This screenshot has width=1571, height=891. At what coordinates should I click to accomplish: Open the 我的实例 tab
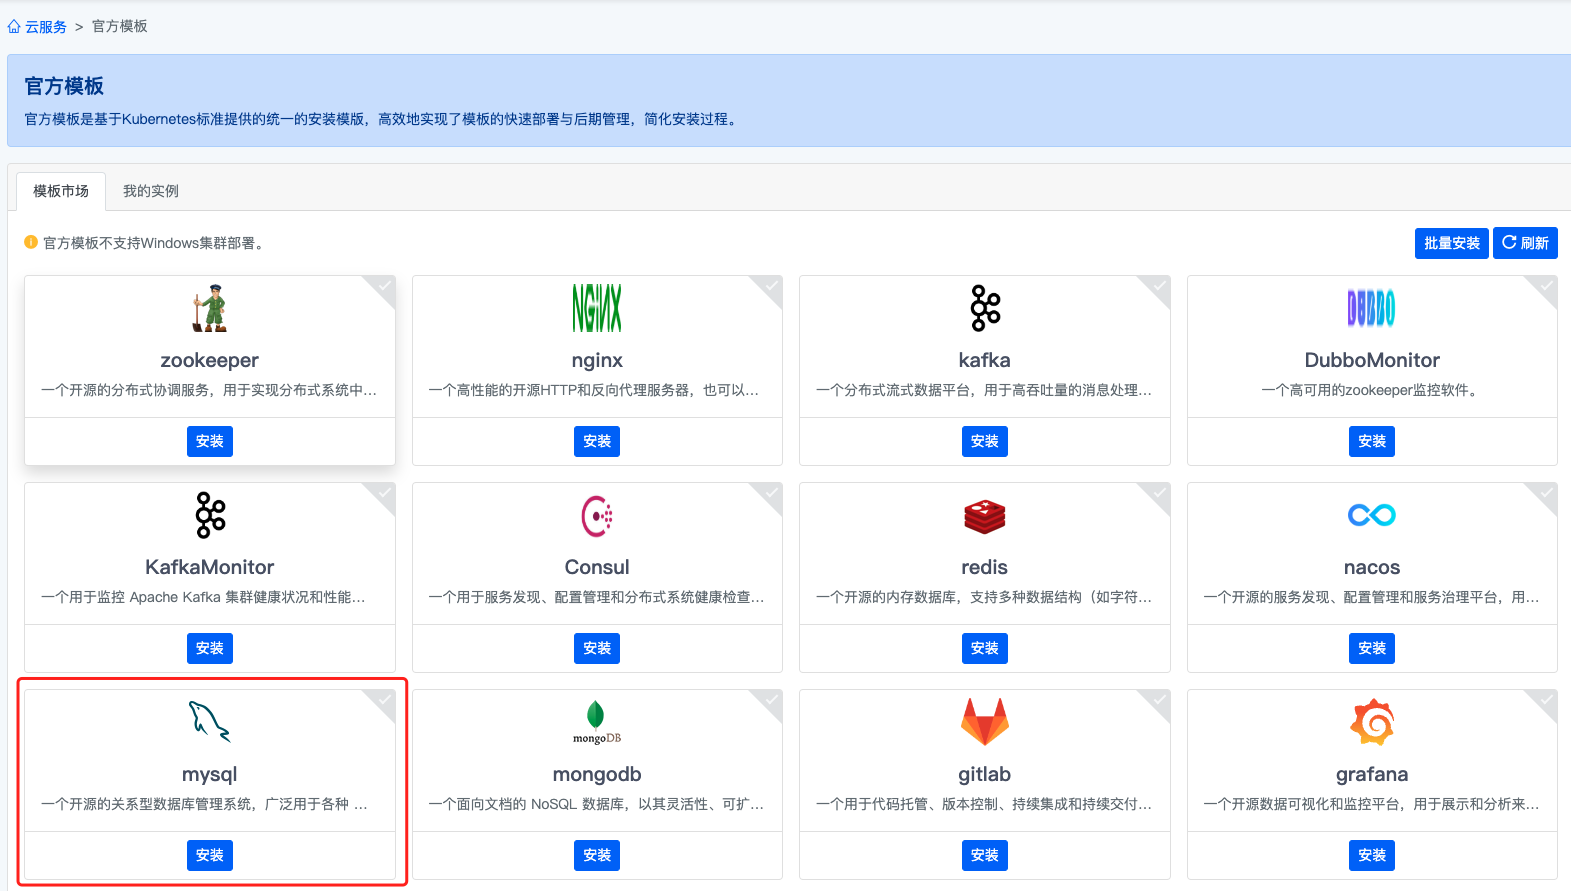151,191
